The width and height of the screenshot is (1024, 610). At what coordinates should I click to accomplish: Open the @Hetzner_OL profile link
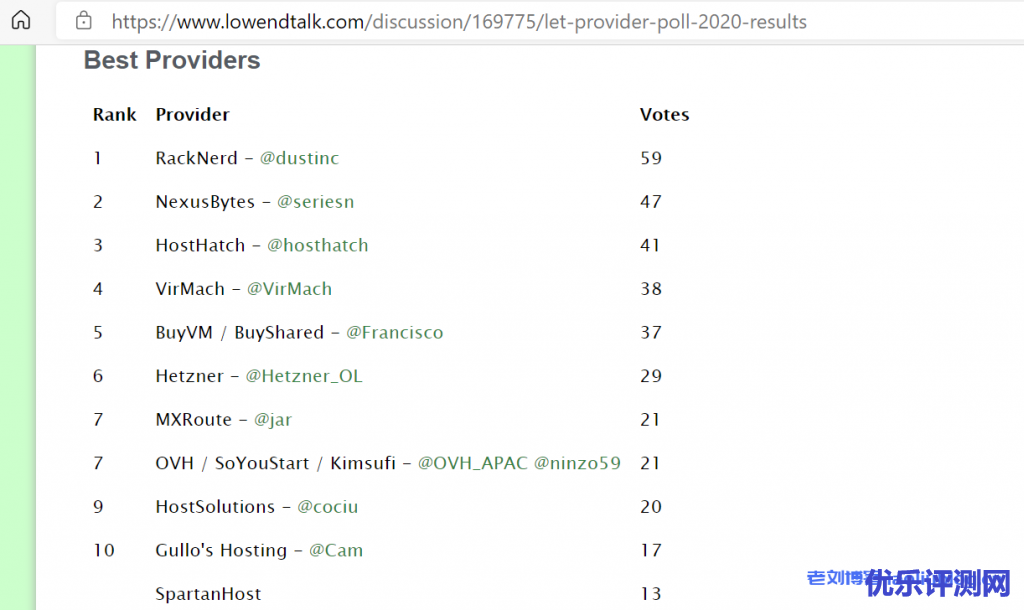[x=304, y=376]
